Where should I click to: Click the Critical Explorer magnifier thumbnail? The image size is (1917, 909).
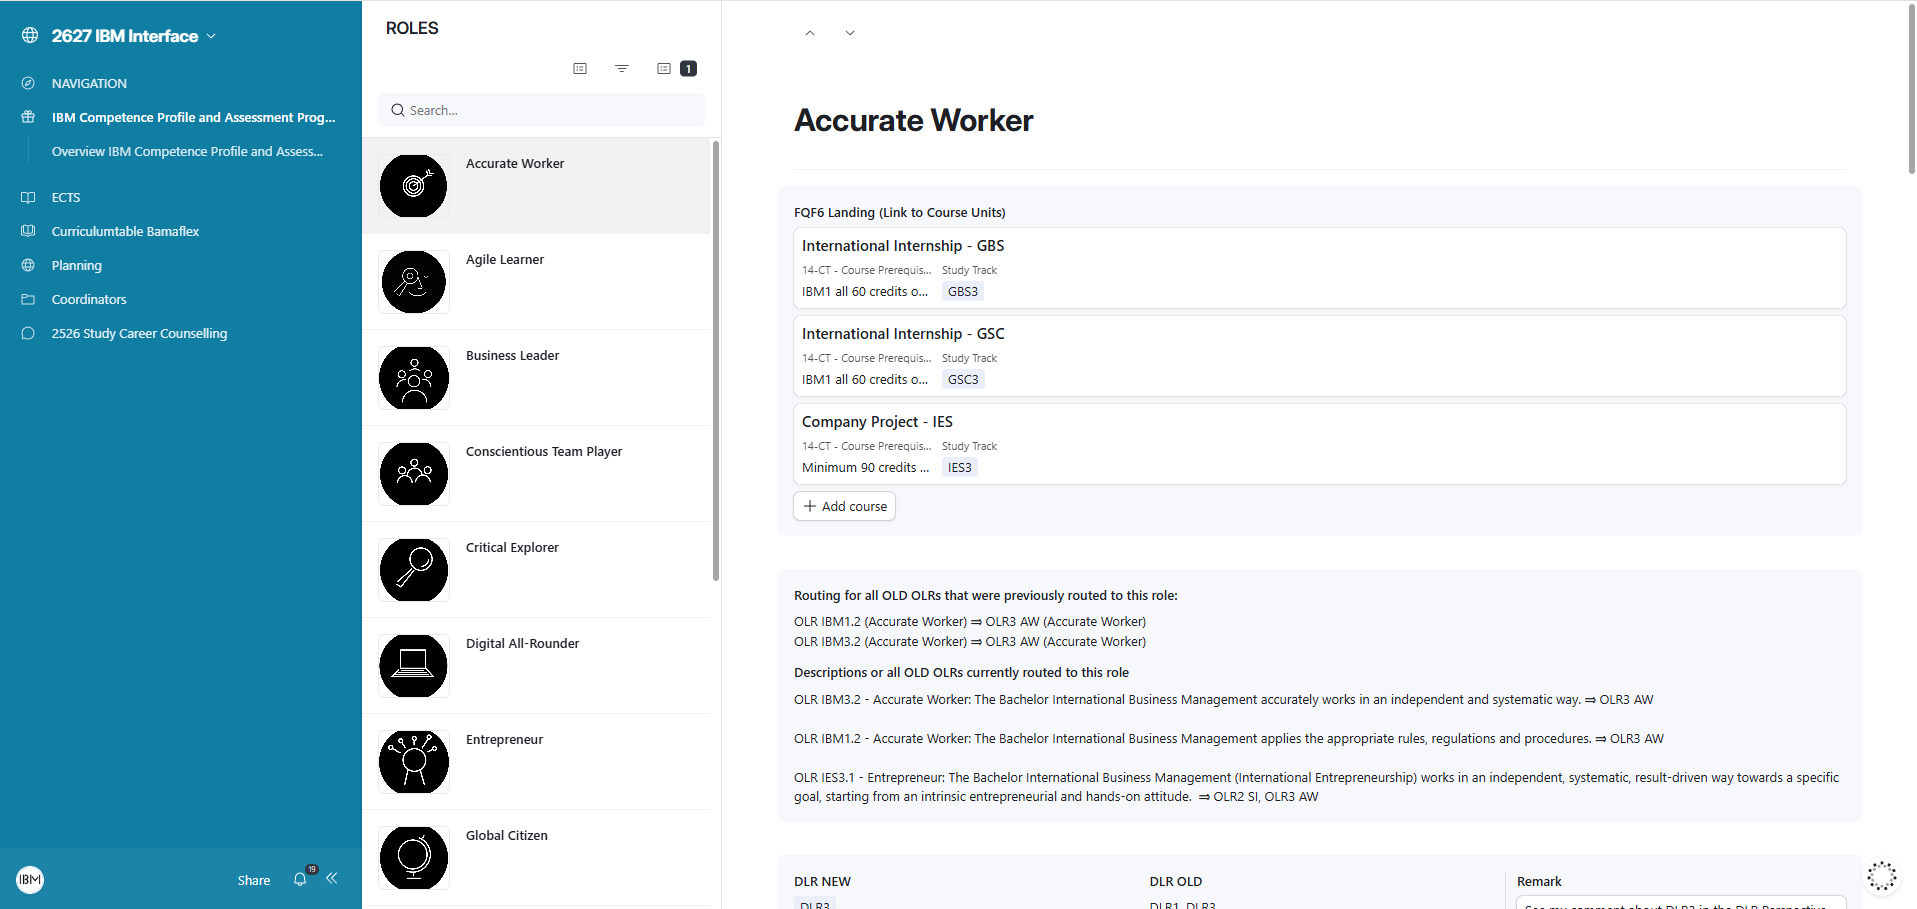coord(414,570)
